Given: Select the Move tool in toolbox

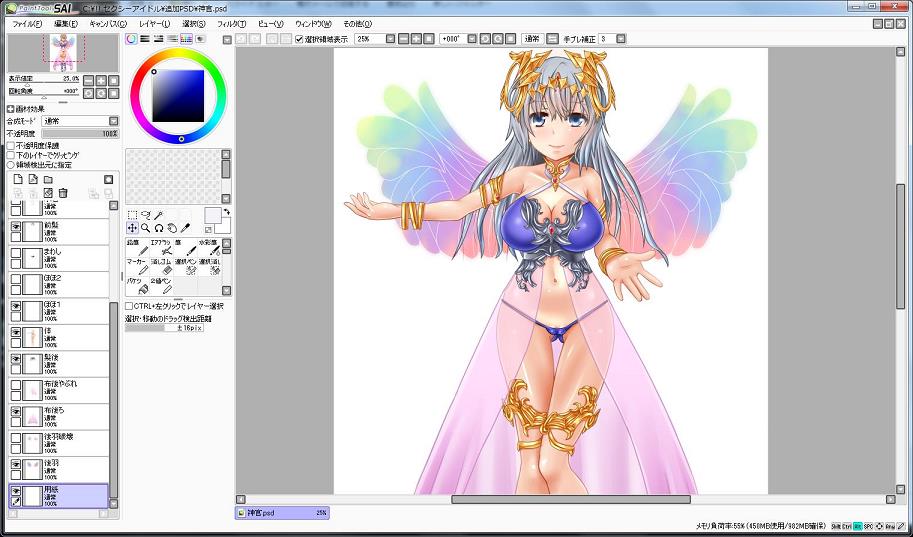Looking at the screenshot, I should tap(132, 228).
